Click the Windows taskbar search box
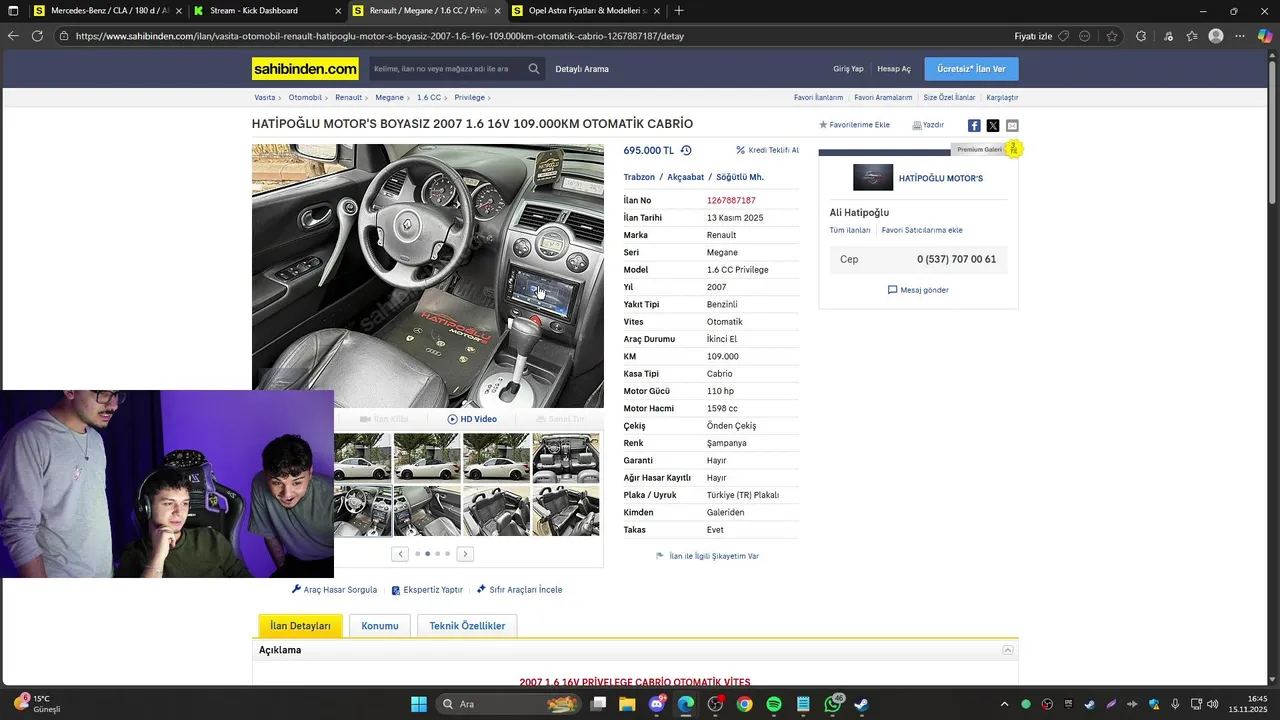This screenshot has width=1280, height=720. (509, 704)
